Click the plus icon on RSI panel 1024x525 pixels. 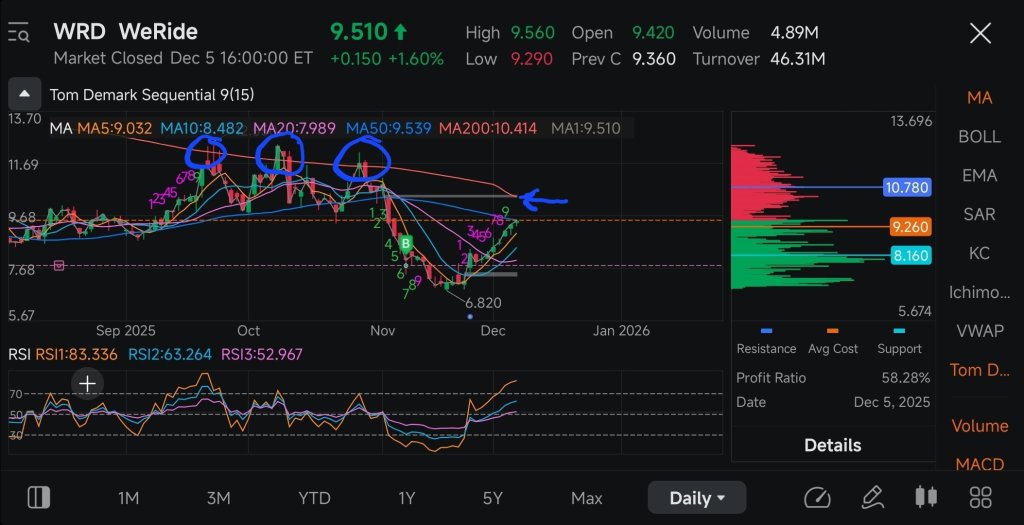click(x=87, y=384)
